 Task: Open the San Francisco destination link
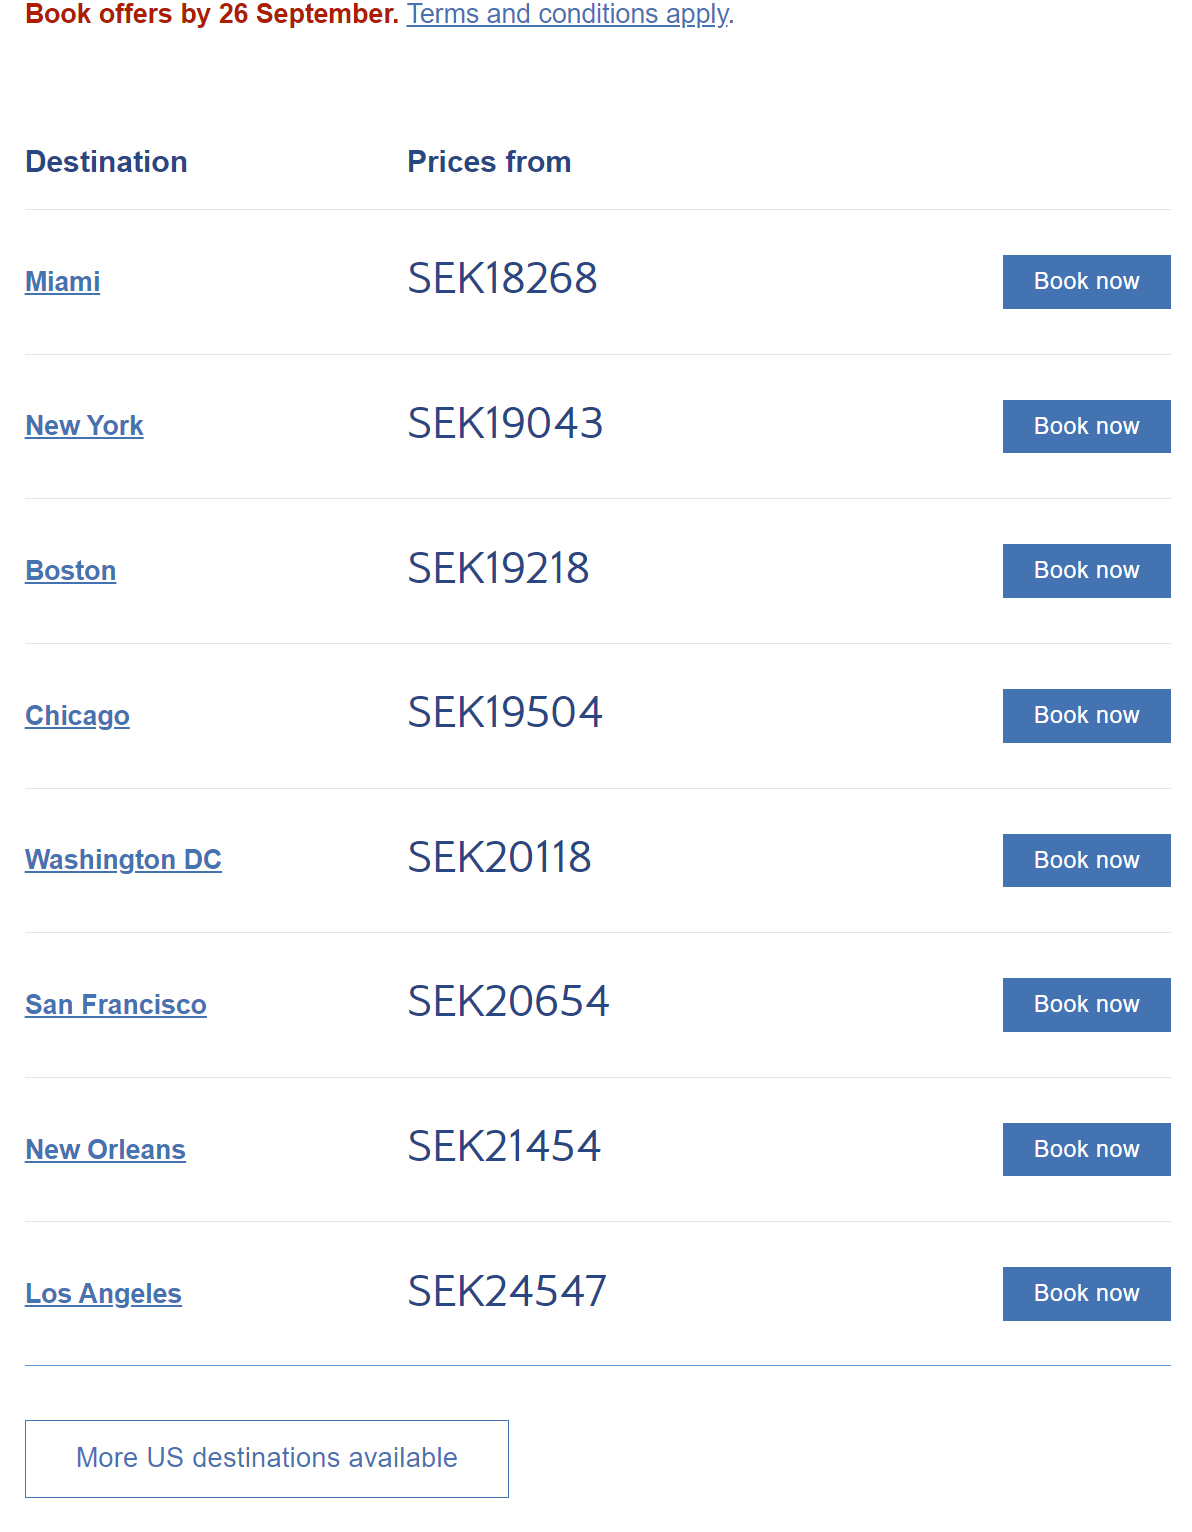point(115,1005)
